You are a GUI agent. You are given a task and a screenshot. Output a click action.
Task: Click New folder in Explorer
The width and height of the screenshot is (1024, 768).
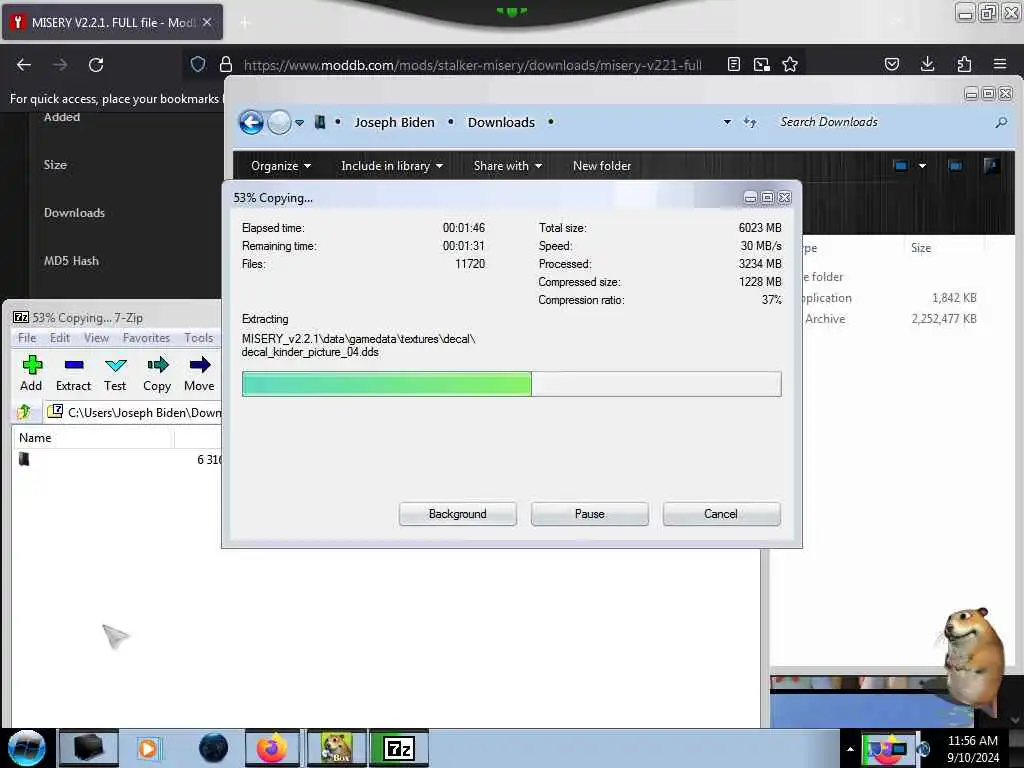click(x=602, y=166)
